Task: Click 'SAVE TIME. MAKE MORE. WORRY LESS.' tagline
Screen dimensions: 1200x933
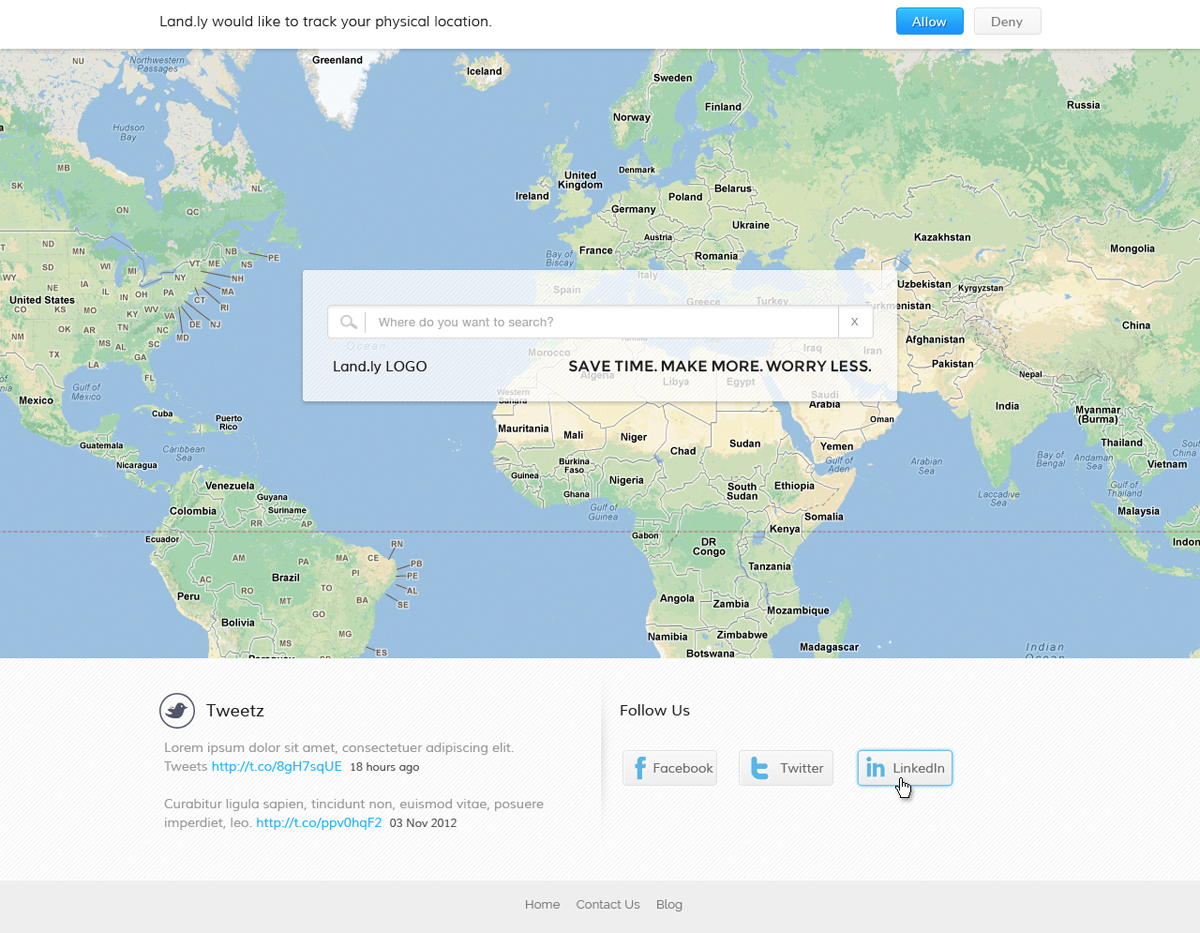Action: tap(720, 367)
